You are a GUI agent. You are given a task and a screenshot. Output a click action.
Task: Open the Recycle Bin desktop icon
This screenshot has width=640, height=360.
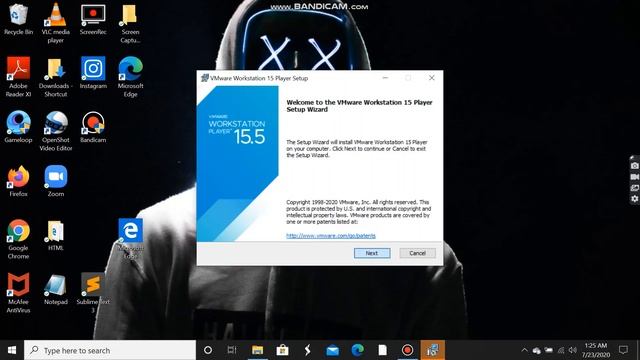(x=18, y=20)
